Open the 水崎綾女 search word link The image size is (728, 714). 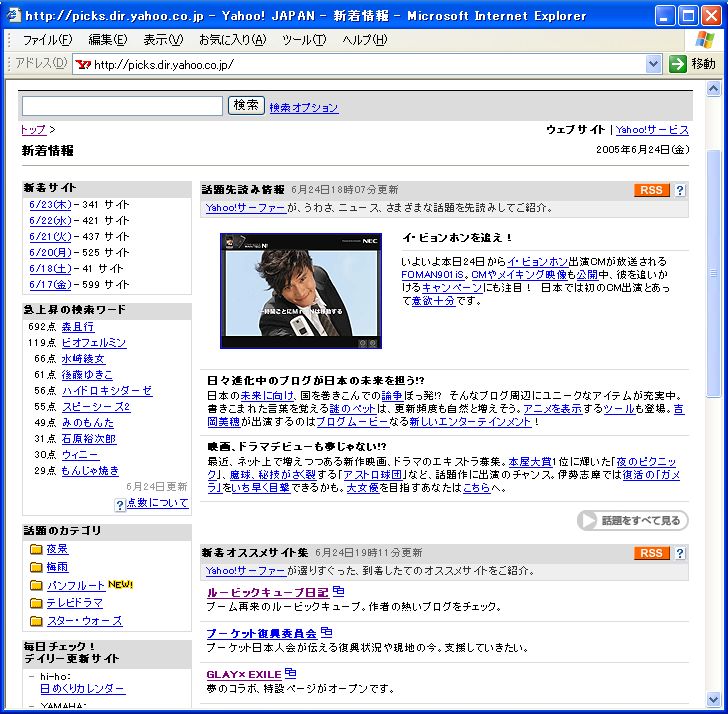(83, 359)
